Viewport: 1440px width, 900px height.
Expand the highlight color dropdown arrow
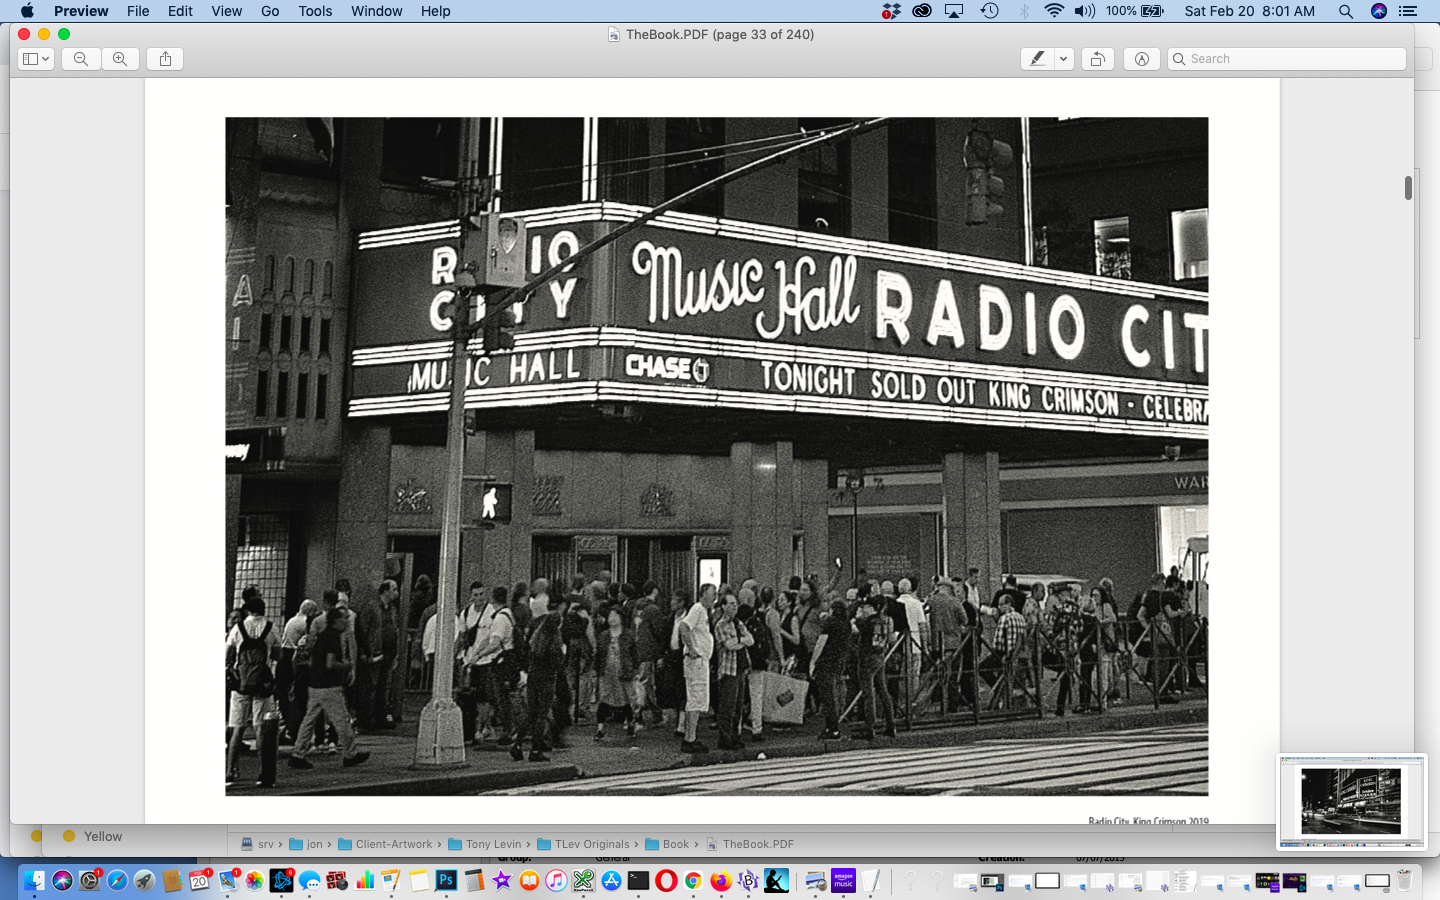pyautogui.click(x=1064, y=59)
